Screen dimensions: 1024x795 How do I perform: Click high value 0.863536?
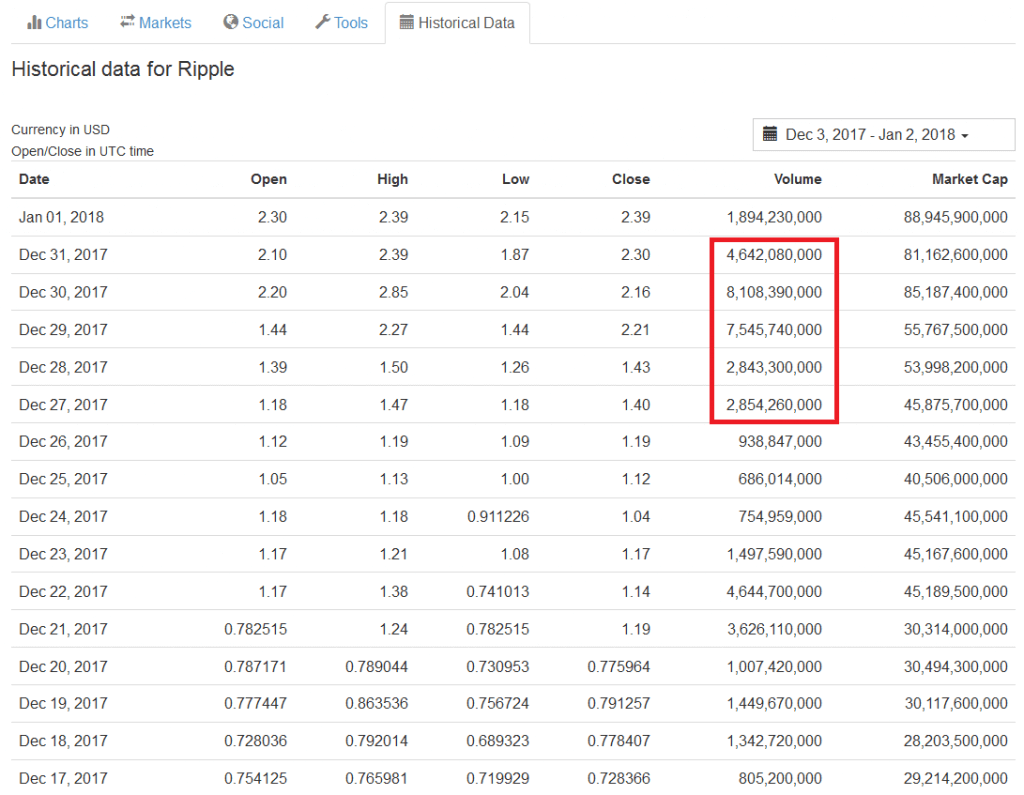377,704
